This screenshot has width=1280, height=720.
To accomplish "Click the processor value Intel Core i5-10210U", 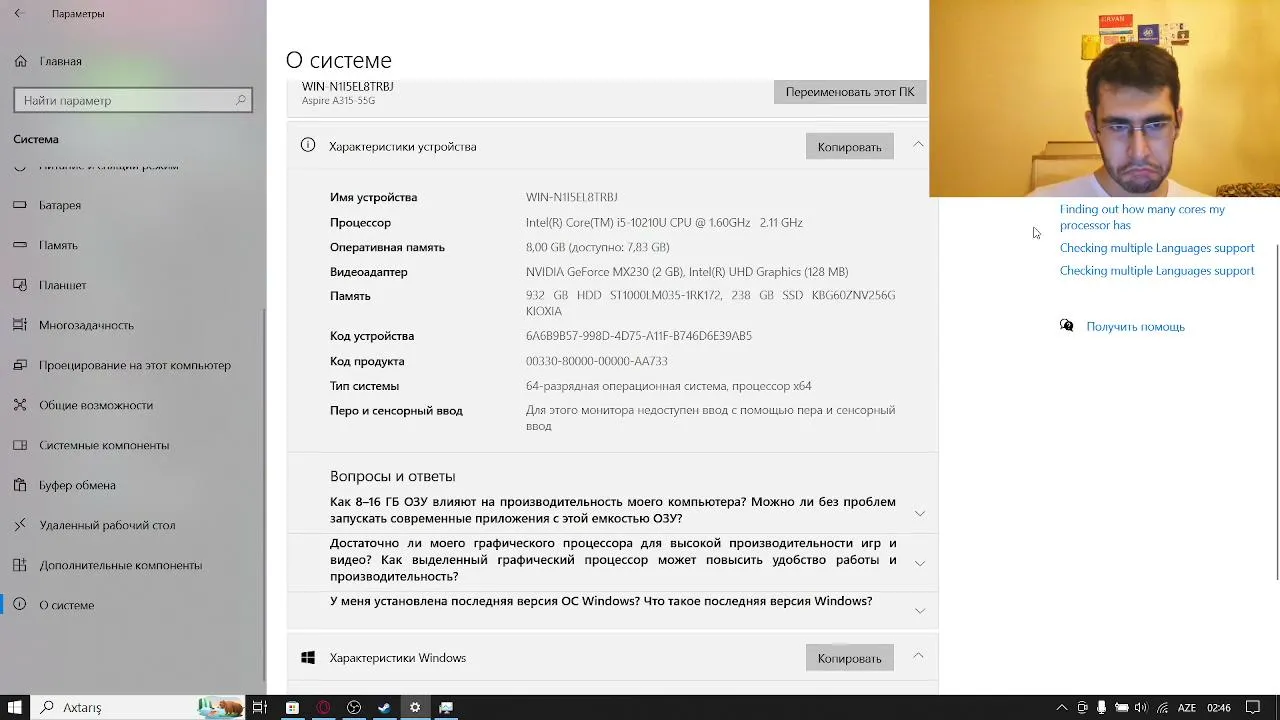I will [664, 223].
